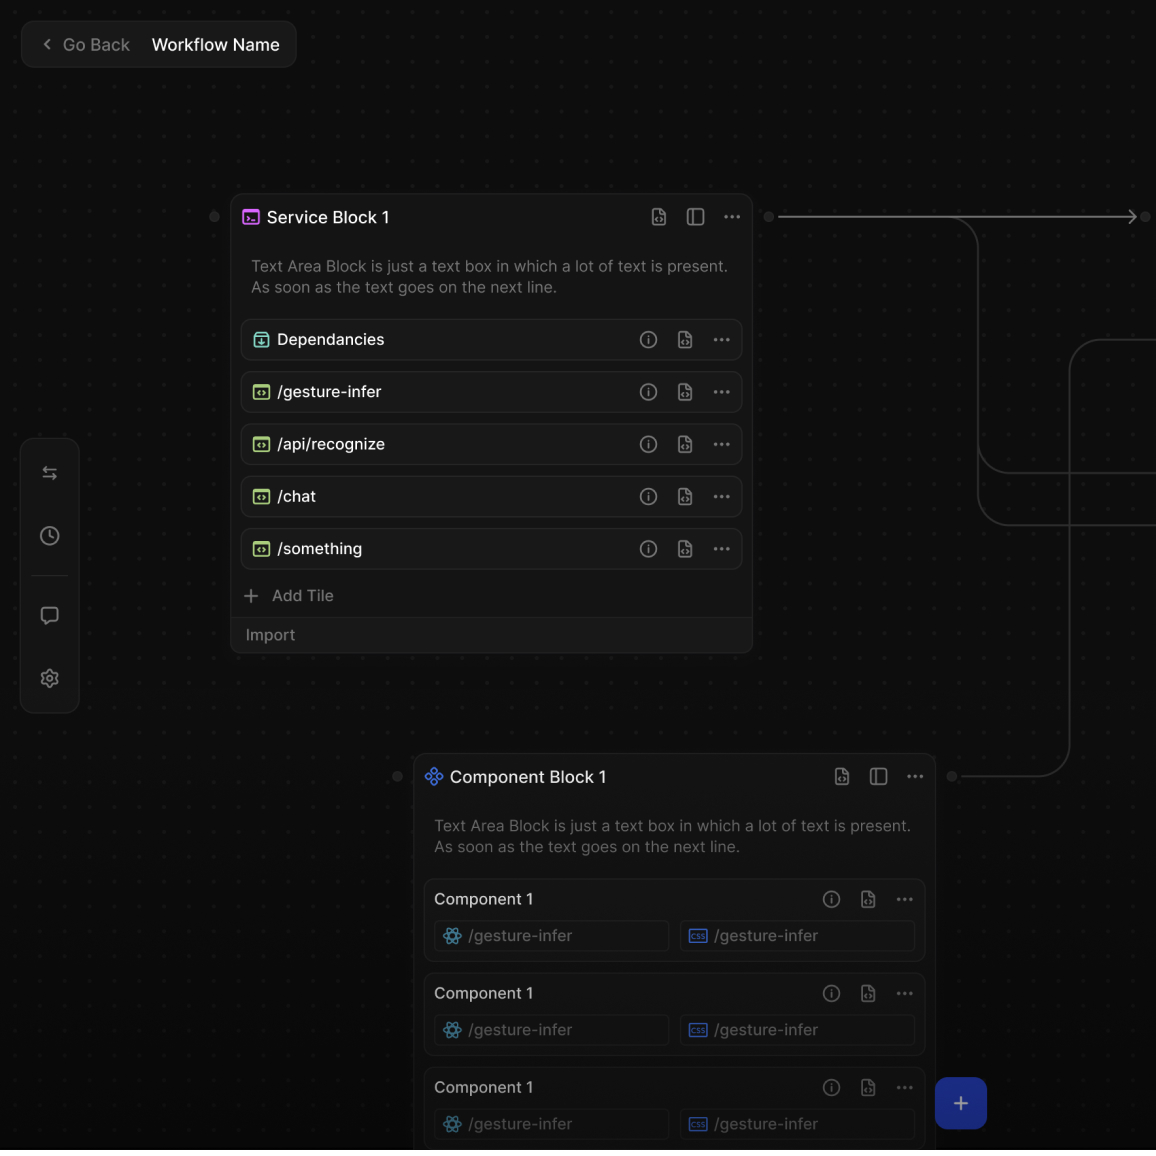
Task: Click info icon on /api/recognize tile
Action: coord(648,444)
